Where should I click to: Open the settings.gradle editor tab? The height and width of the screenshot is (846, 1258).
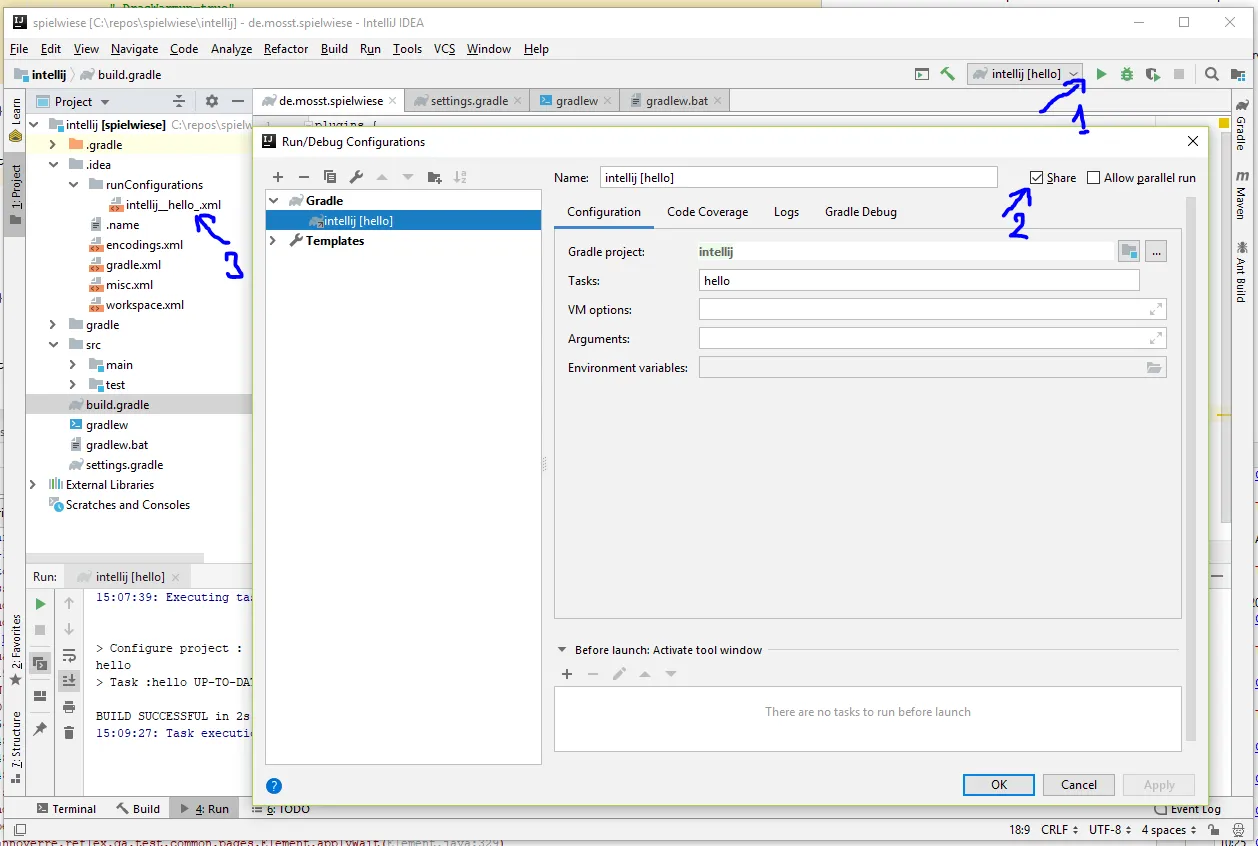(x=469, y=101)
